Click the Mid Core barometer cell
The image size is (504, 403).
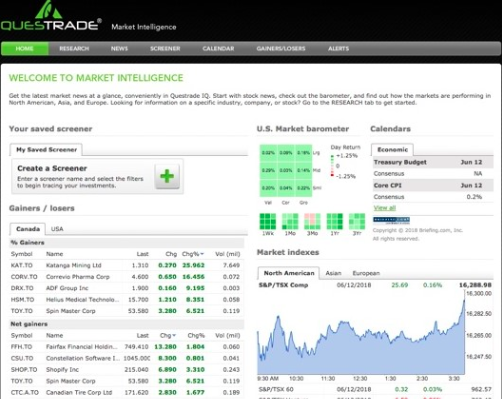(x=286, y=170)
